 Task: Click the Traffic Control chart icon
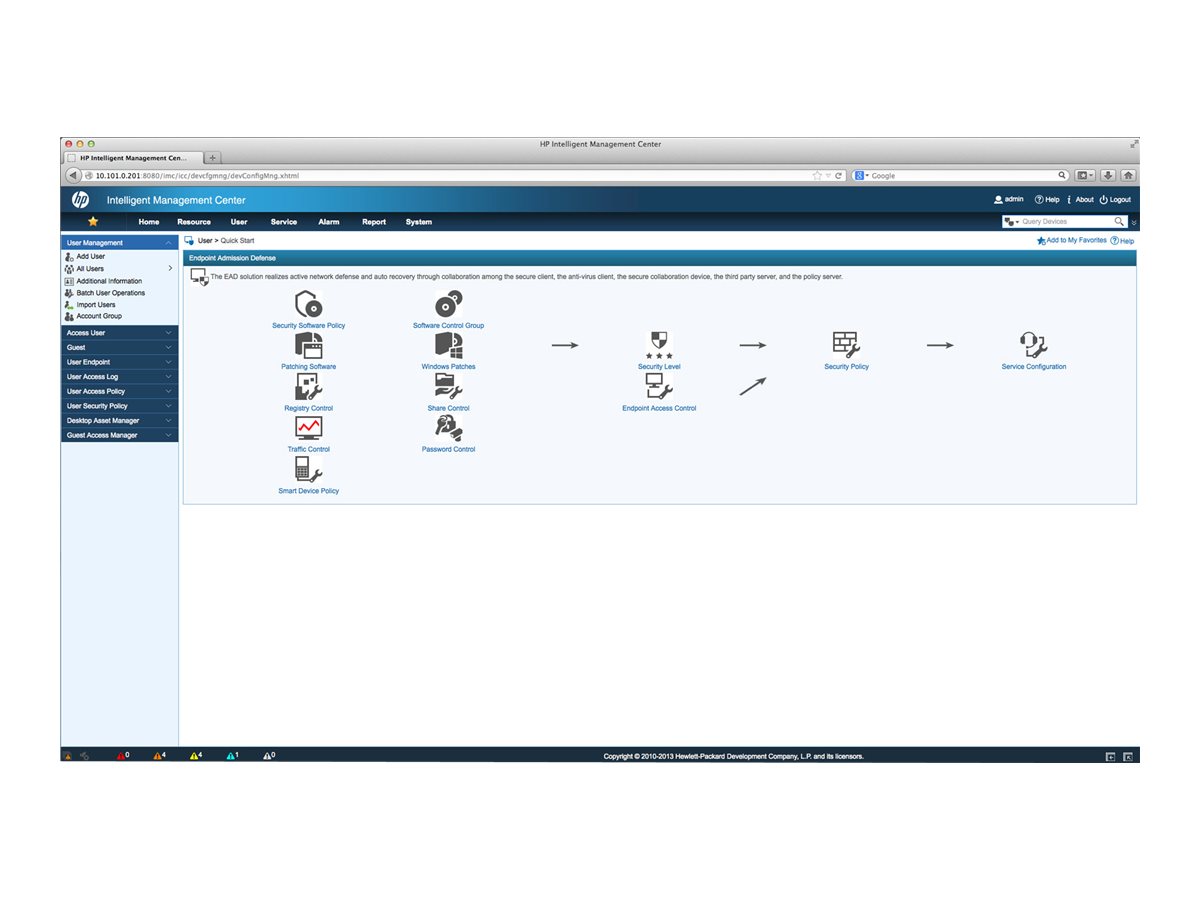coord(308,429)
